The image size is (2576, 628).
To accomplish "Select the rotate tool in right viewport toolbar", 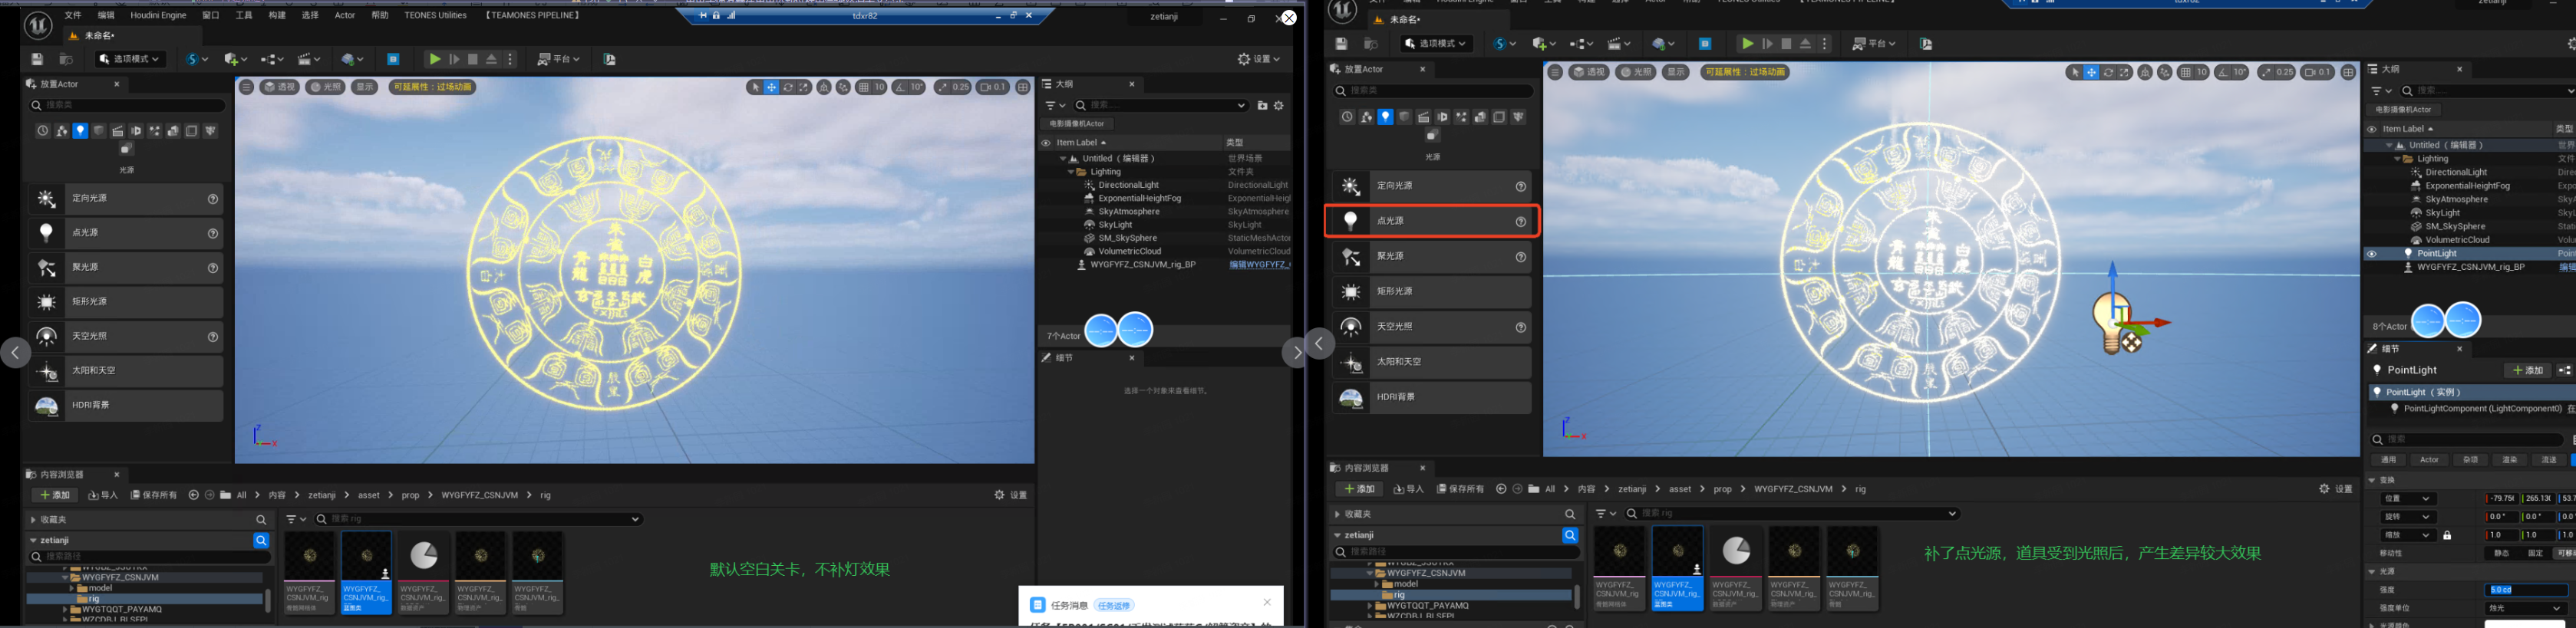I will (2108, 72).
